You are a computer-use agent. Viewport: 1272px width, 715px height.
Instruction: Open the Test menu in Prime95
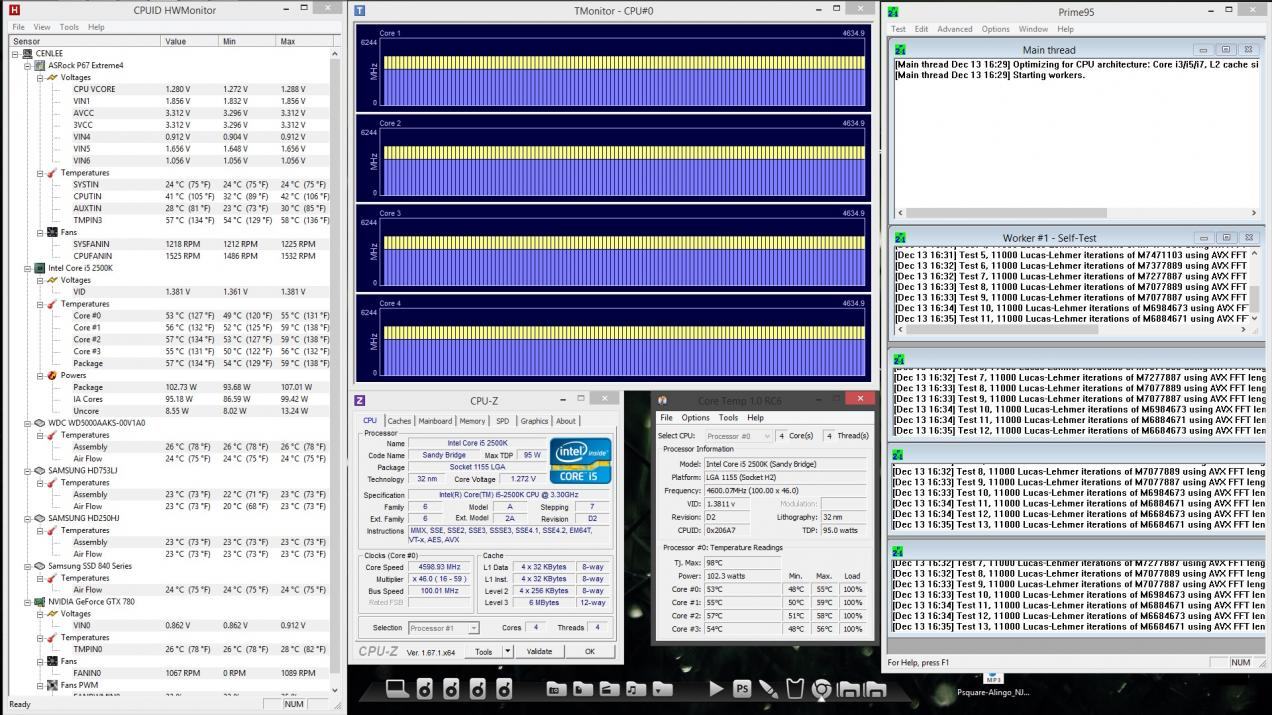coord(898,29)
